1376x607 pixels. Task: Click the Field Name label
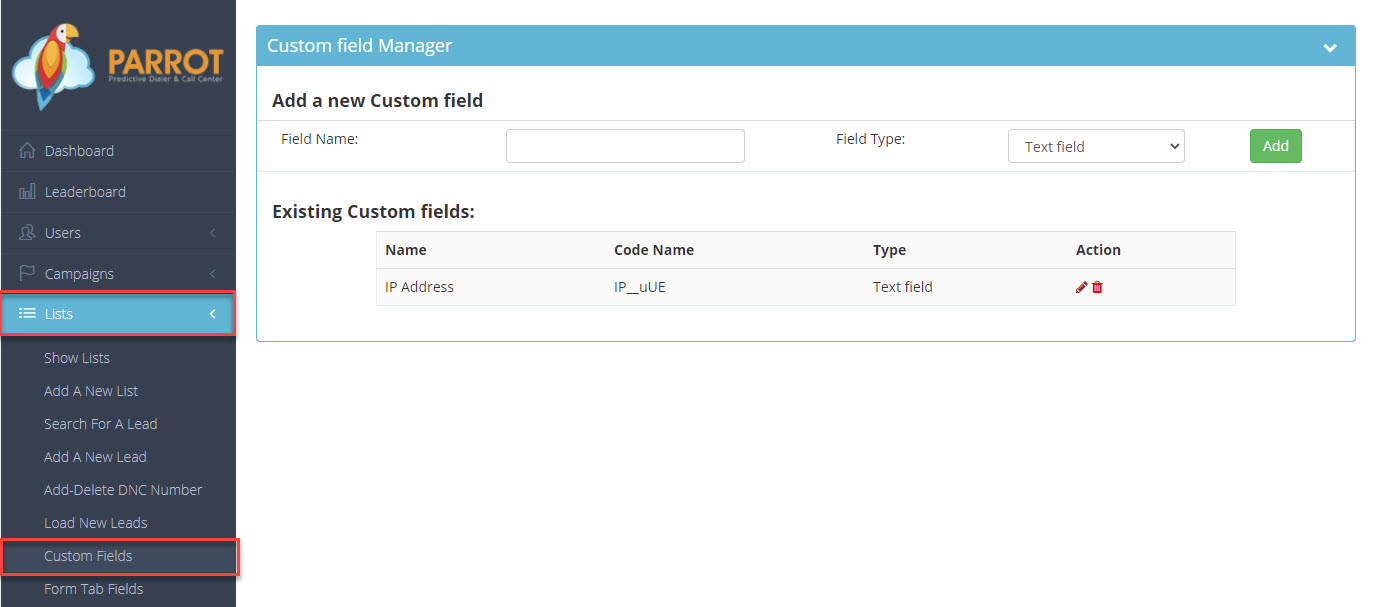tap(320, 139)
